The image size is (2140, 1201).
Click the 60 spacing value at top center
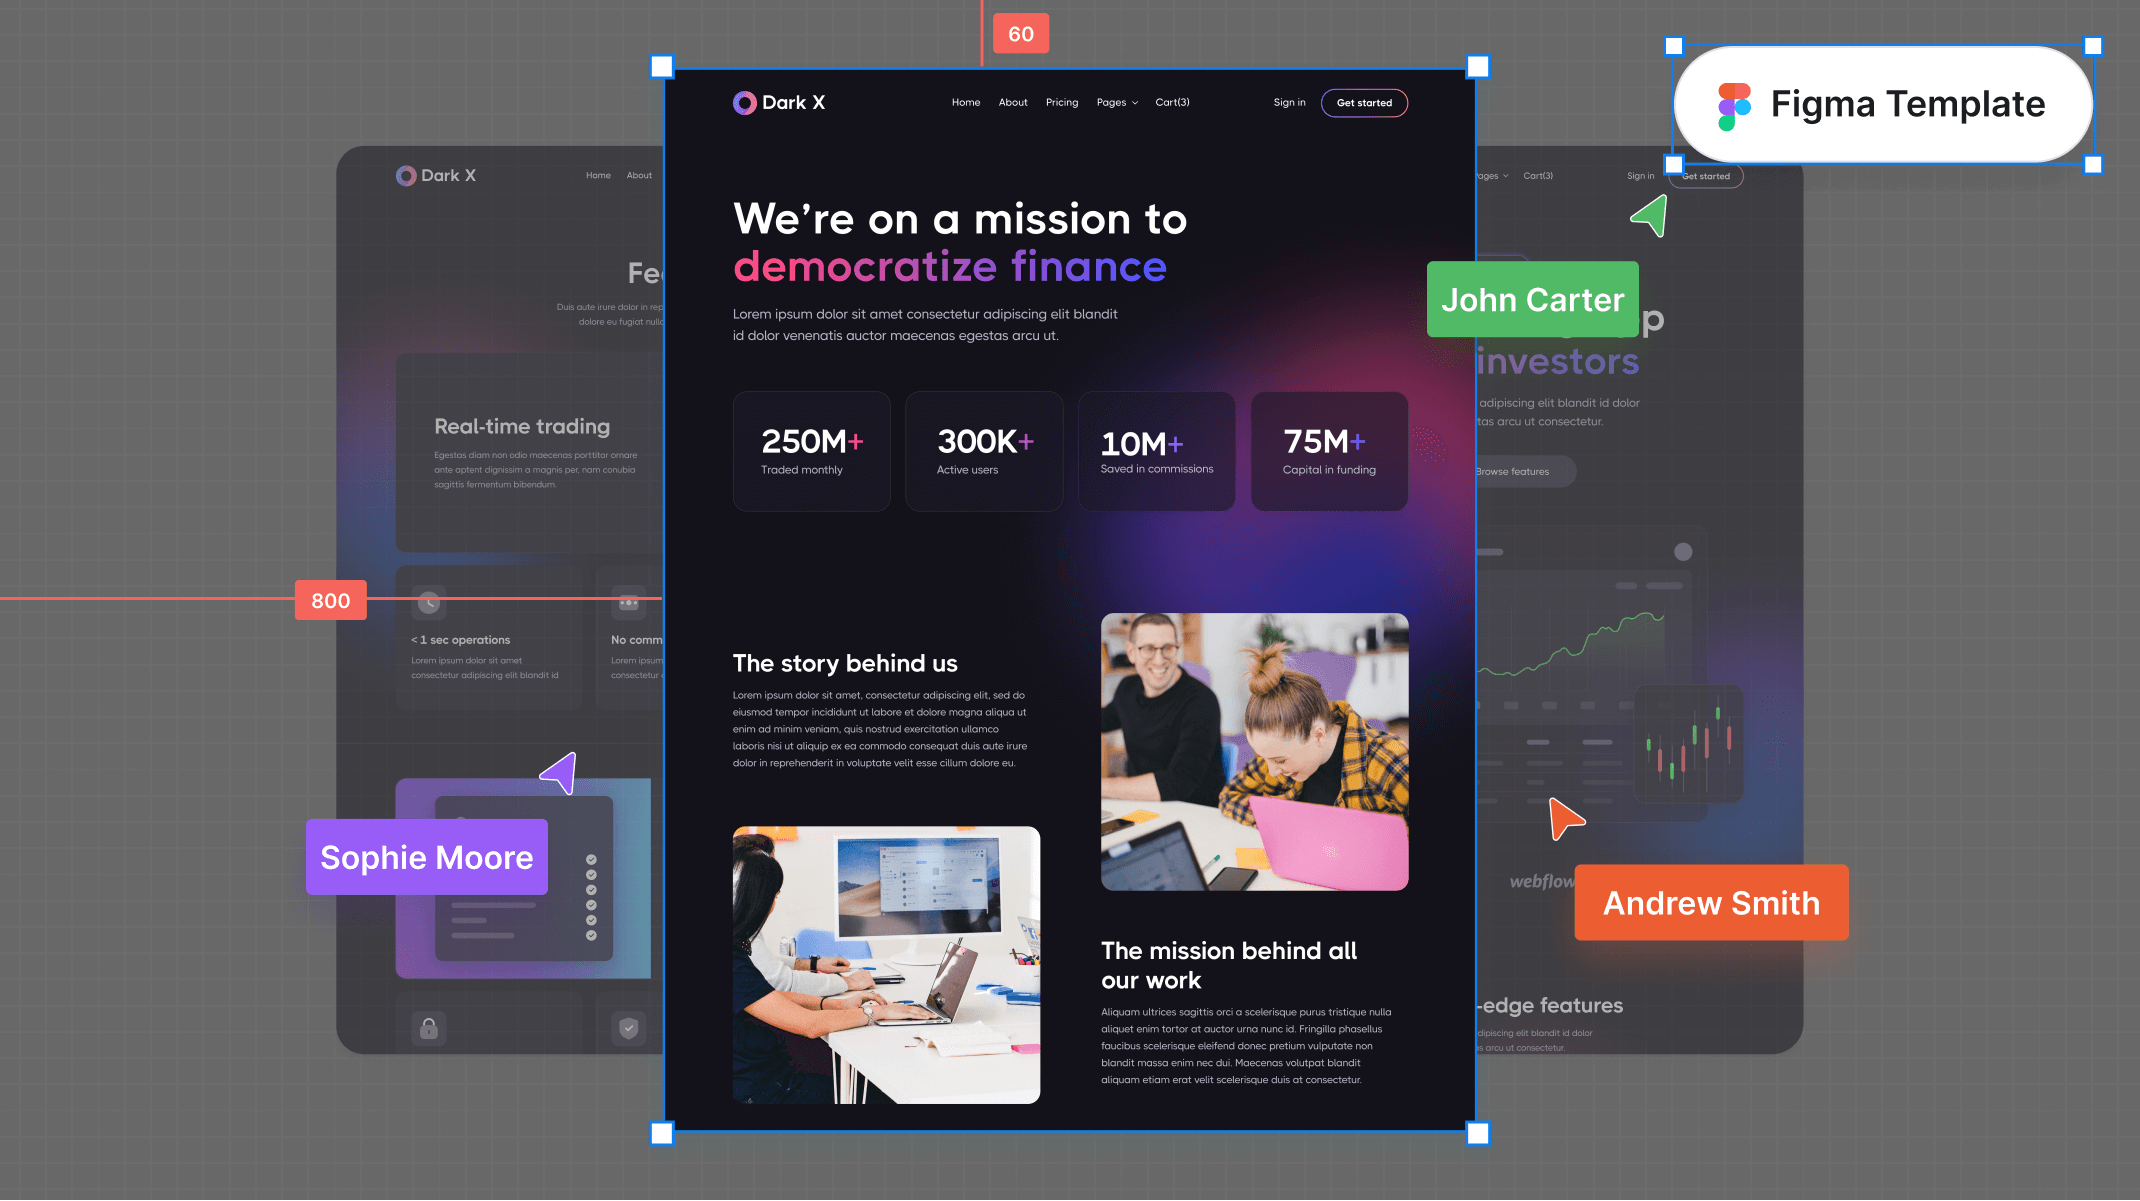coord(1019,32)
